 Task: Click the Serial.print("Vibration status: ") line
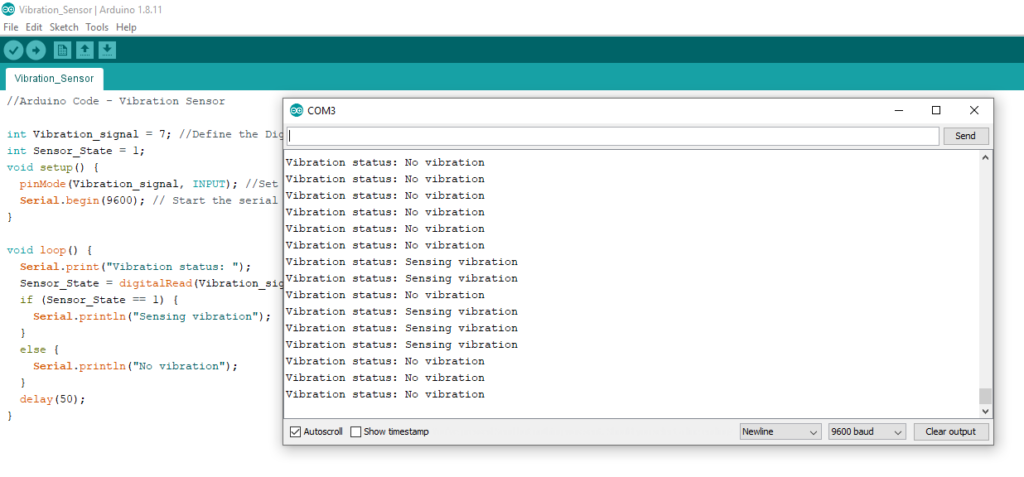(135, 267)
